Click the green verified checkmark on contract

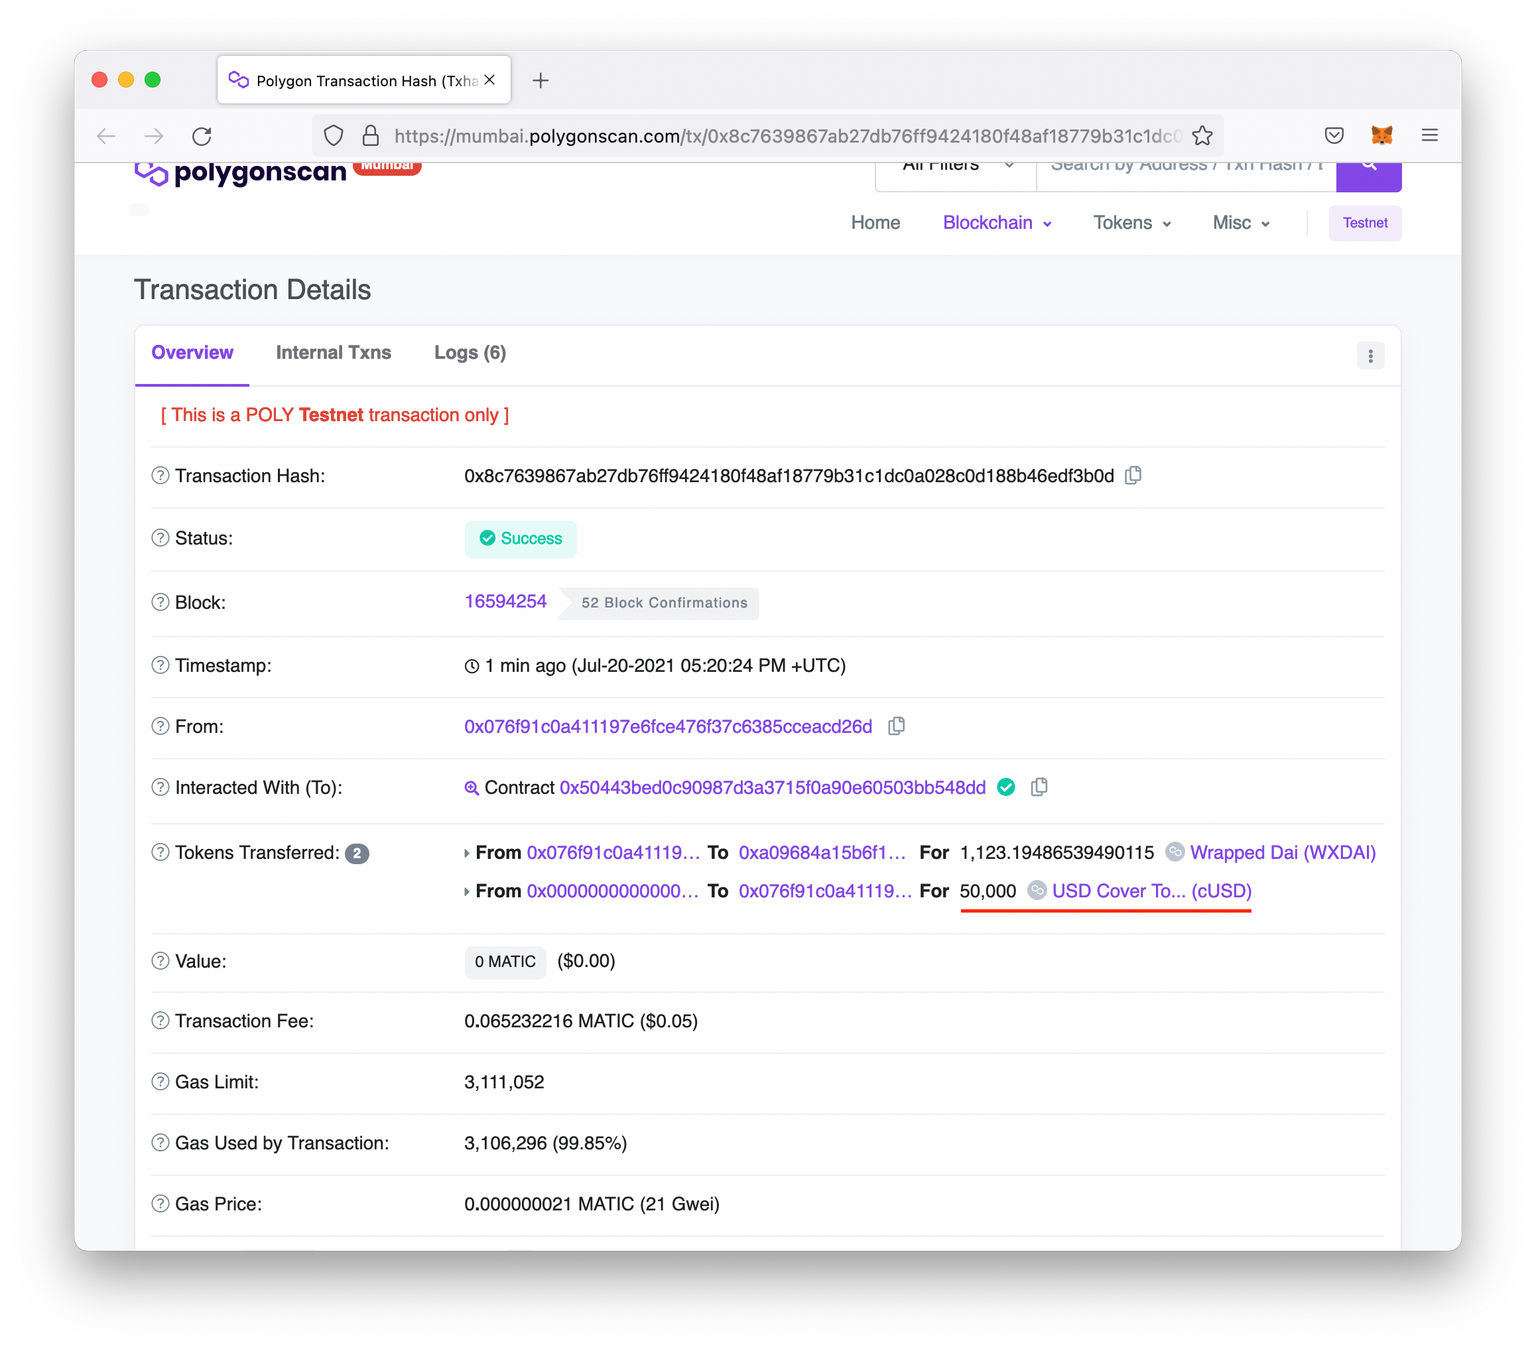(1006, 787)
